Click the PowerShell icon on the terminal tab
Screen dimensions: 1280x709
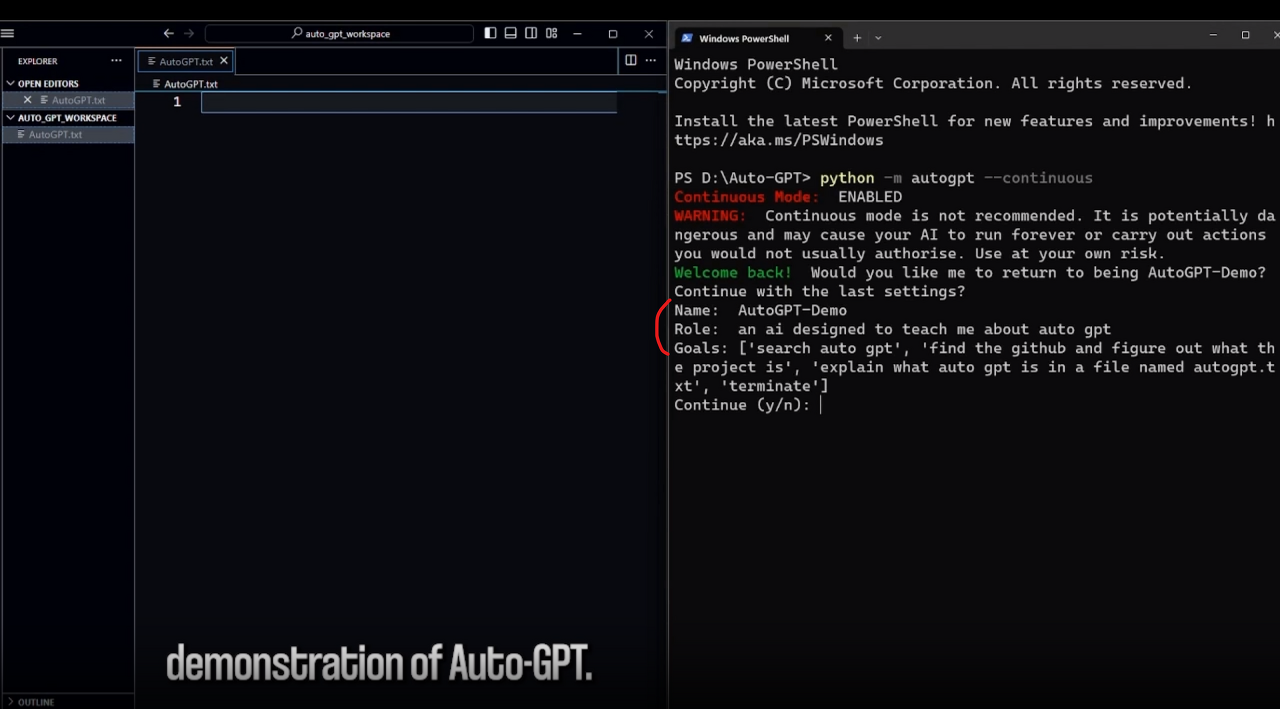point(687,38)
